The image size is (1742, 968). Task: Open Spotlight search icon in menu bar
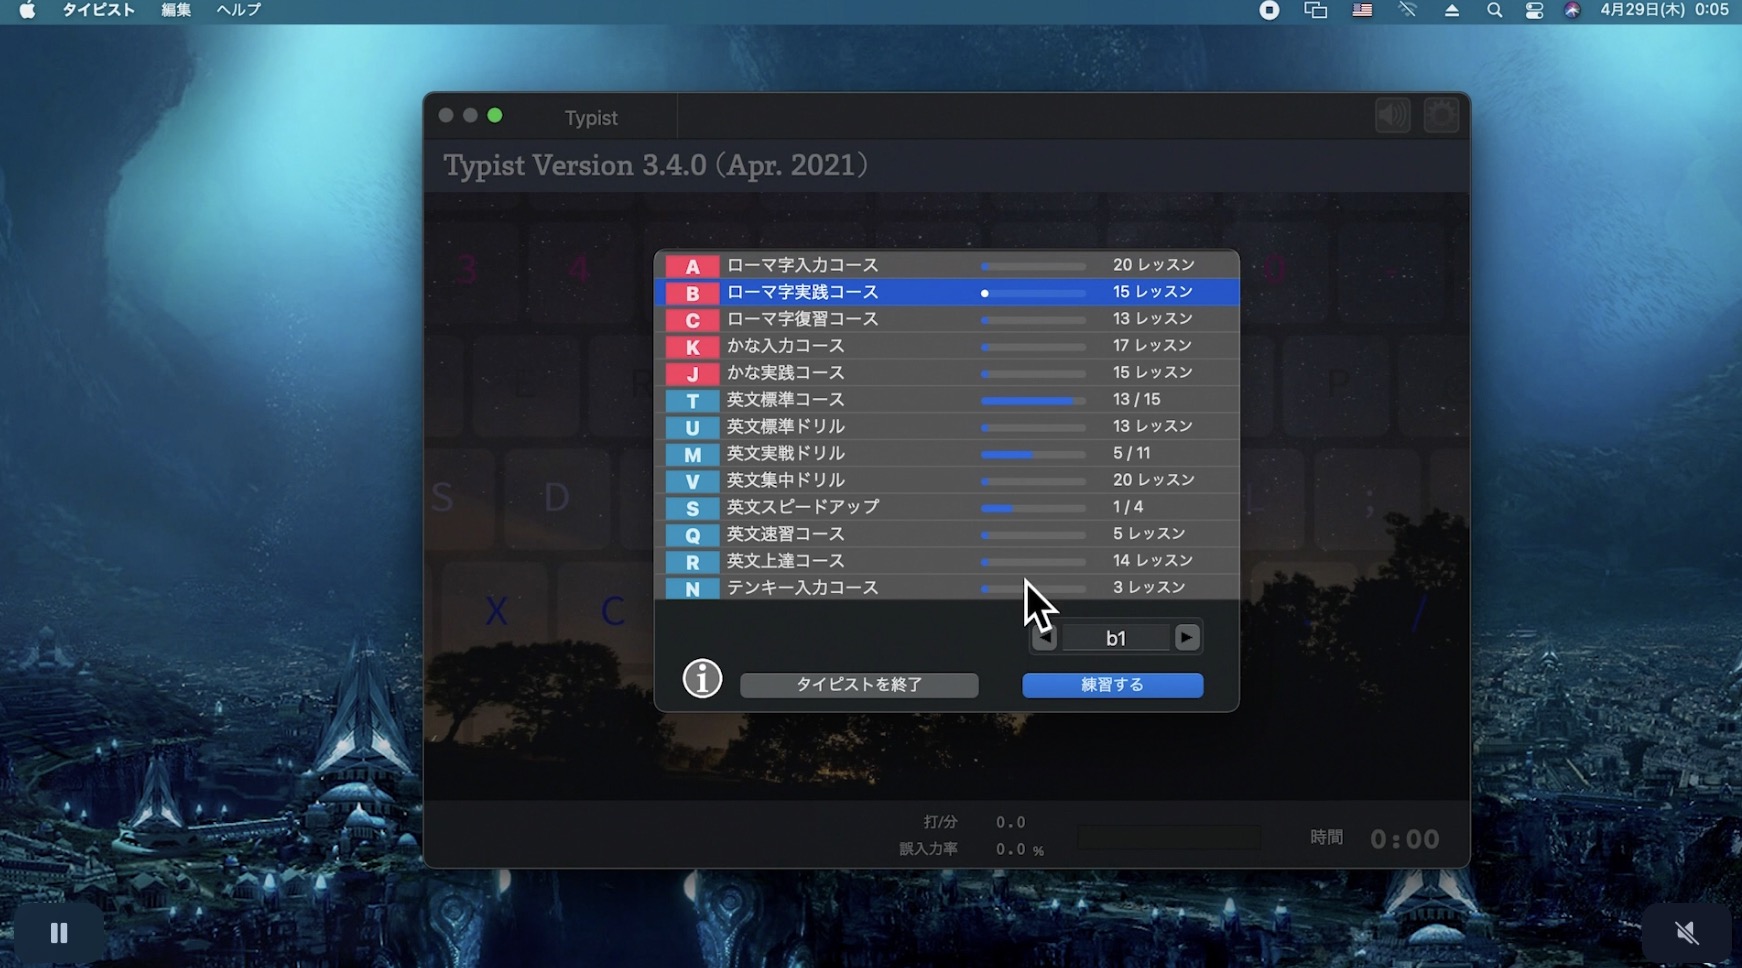1494,10
